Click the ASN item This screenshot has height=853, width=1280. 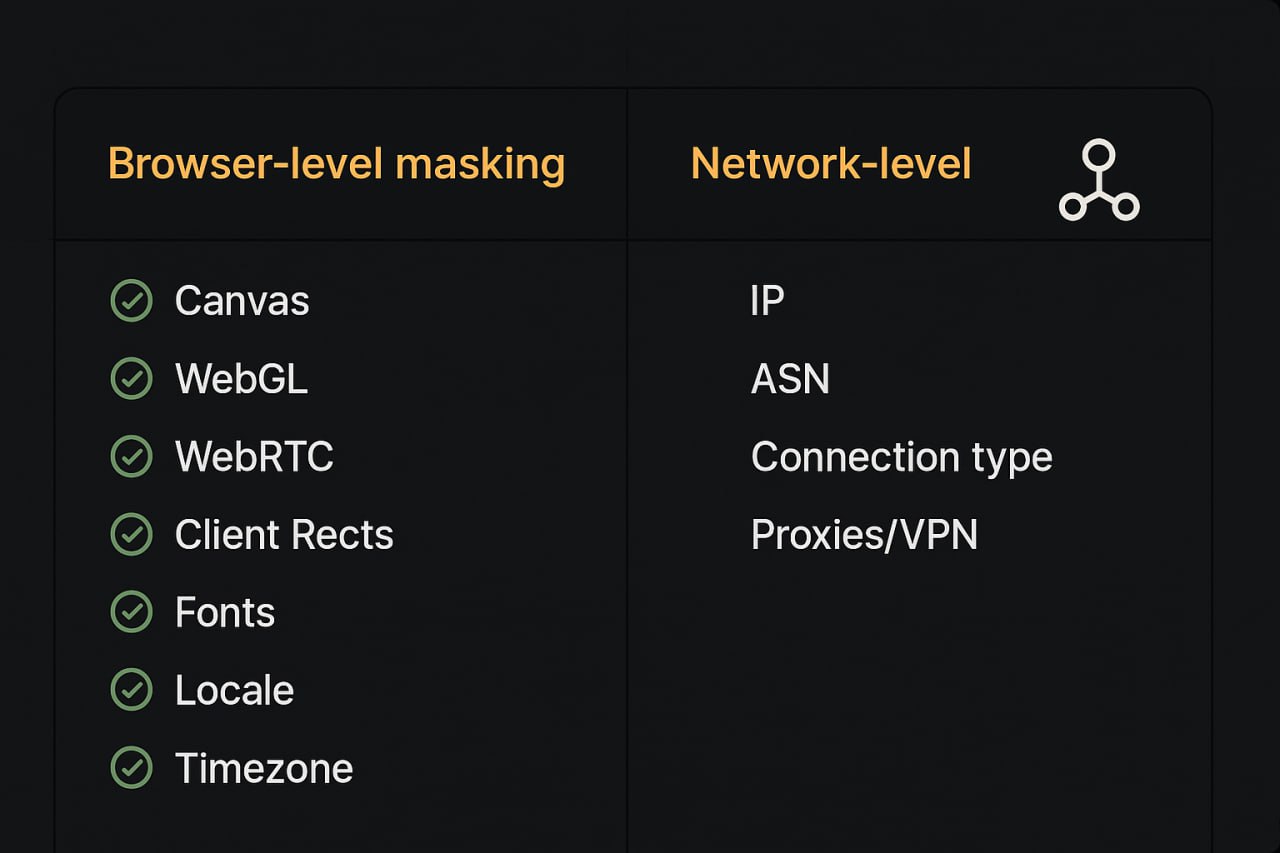(790, 379)
